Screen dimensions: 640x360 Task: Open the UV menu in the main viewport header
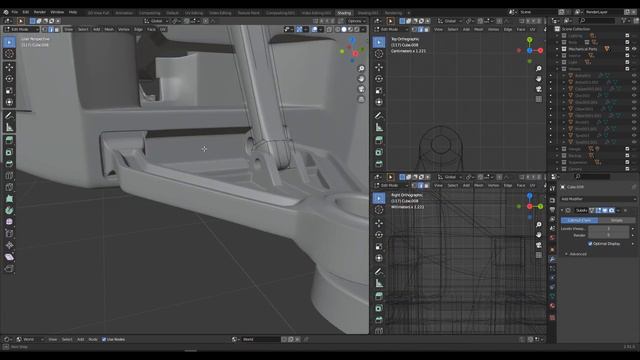(x=162, y=29)
